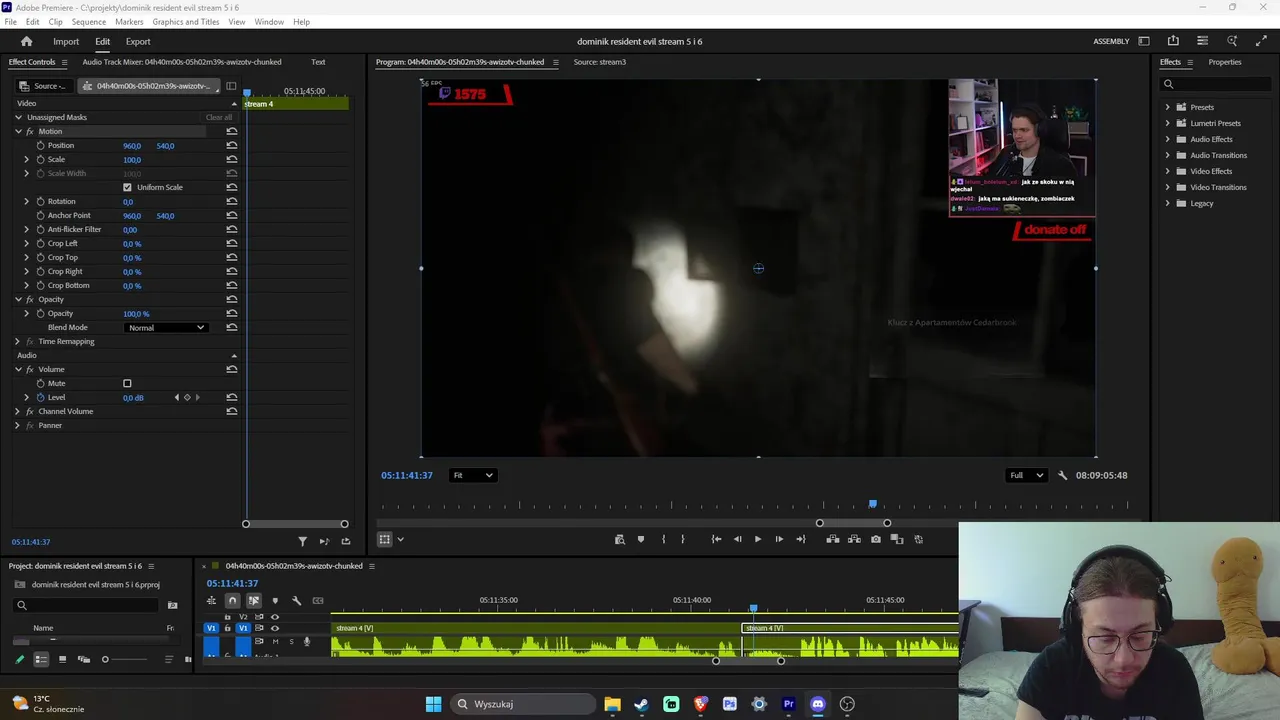This screenshot has height=720, width=1280.
Task: Add marker button in timeline toolbar
Action: click(275, 600)
